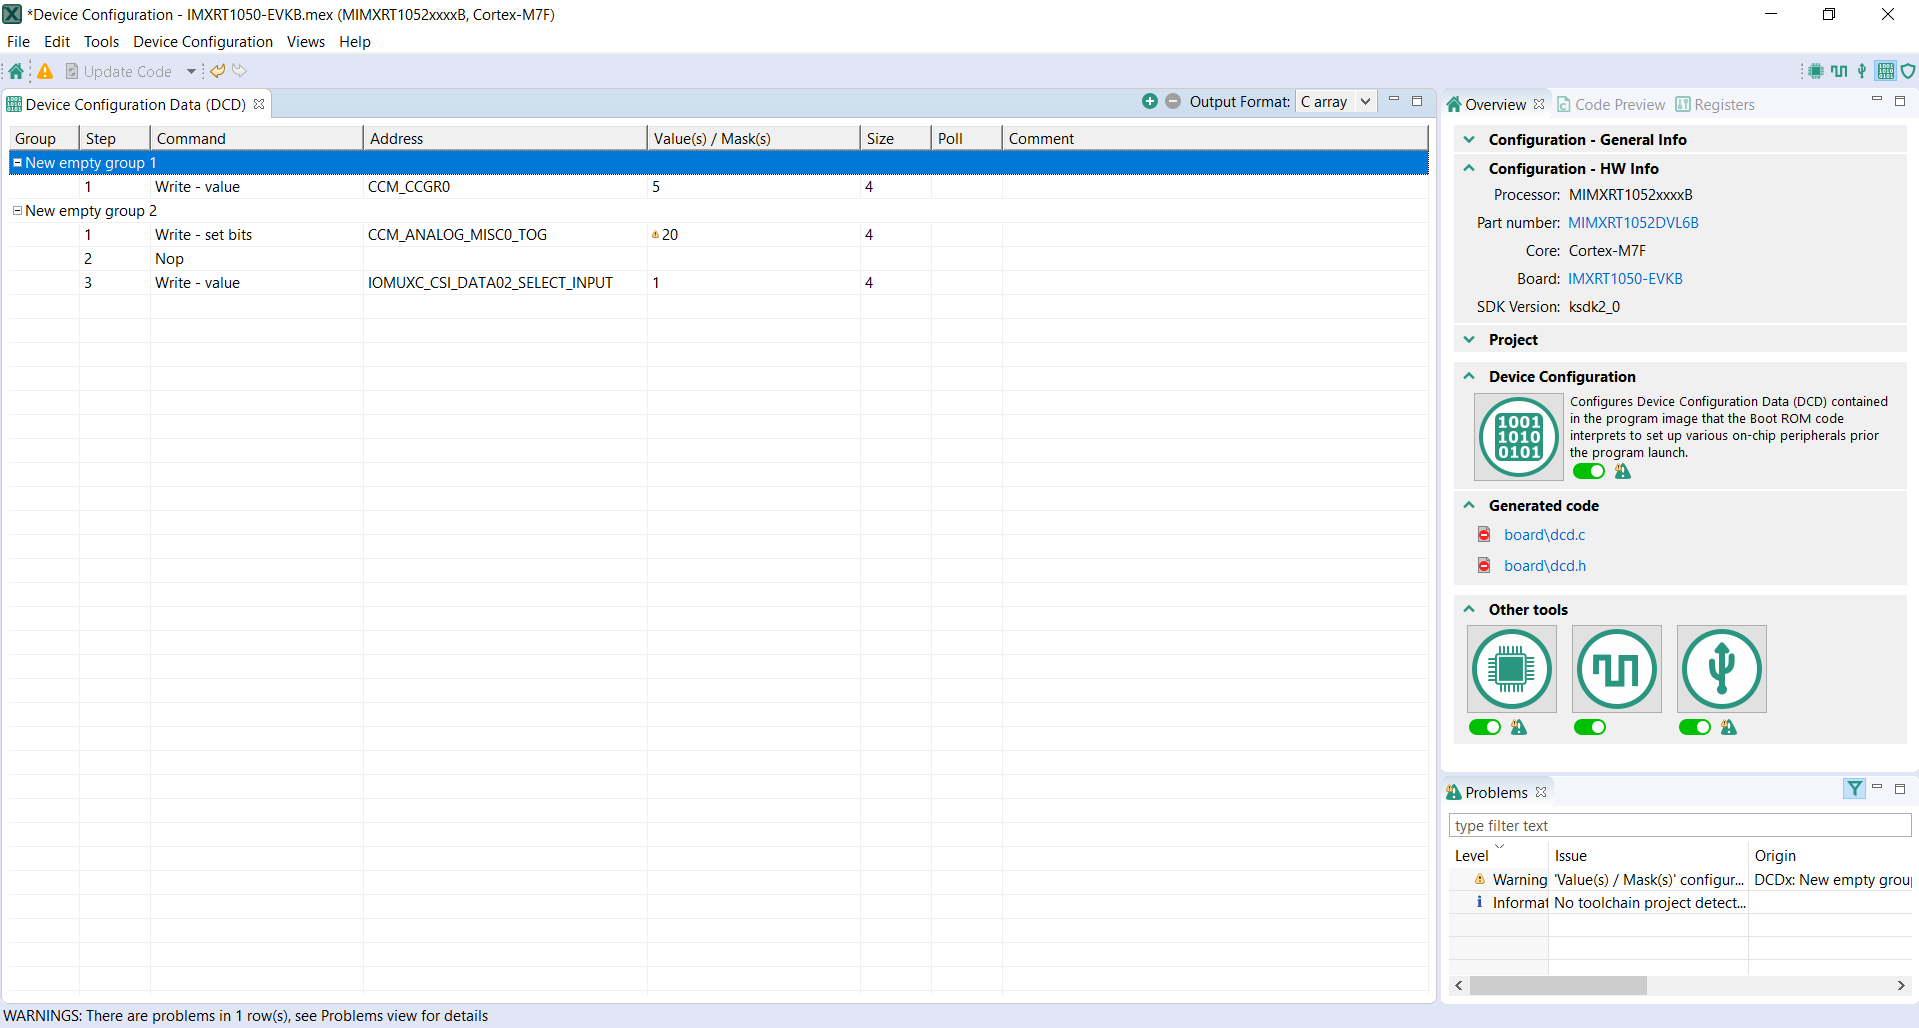This screenshot has width=1919, height=1028.
Task: Open the shield tool in the top-right toolbar
Action: [x=1908, y=71]
